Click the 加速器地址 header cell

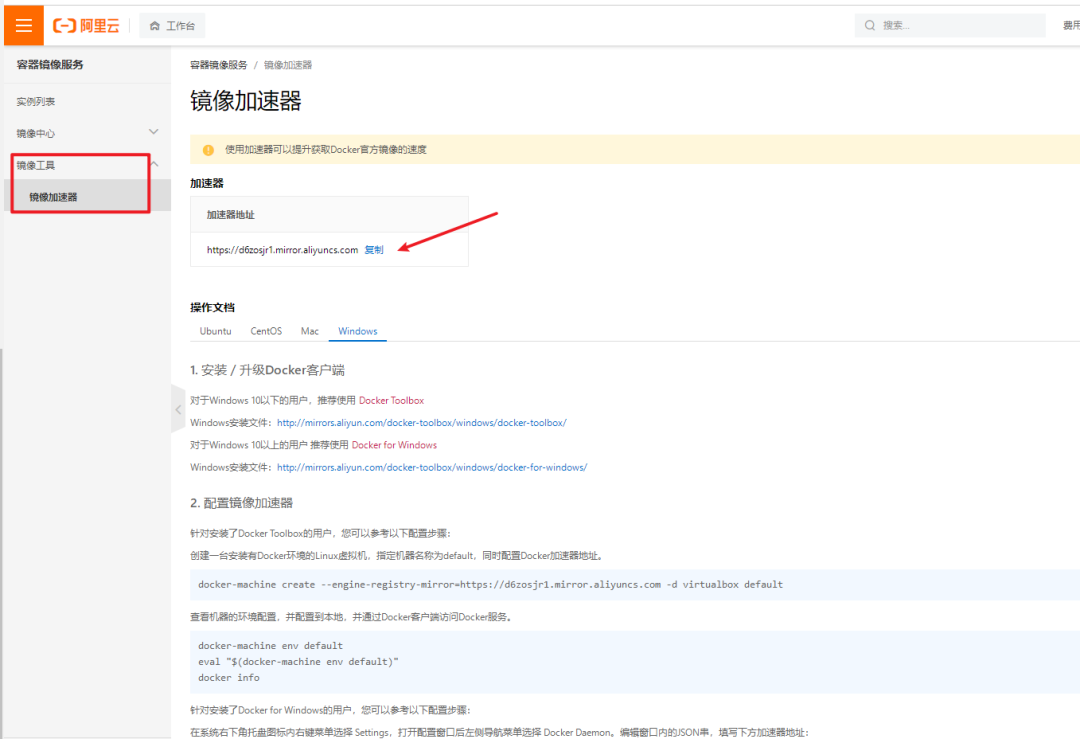click(329, 214)
